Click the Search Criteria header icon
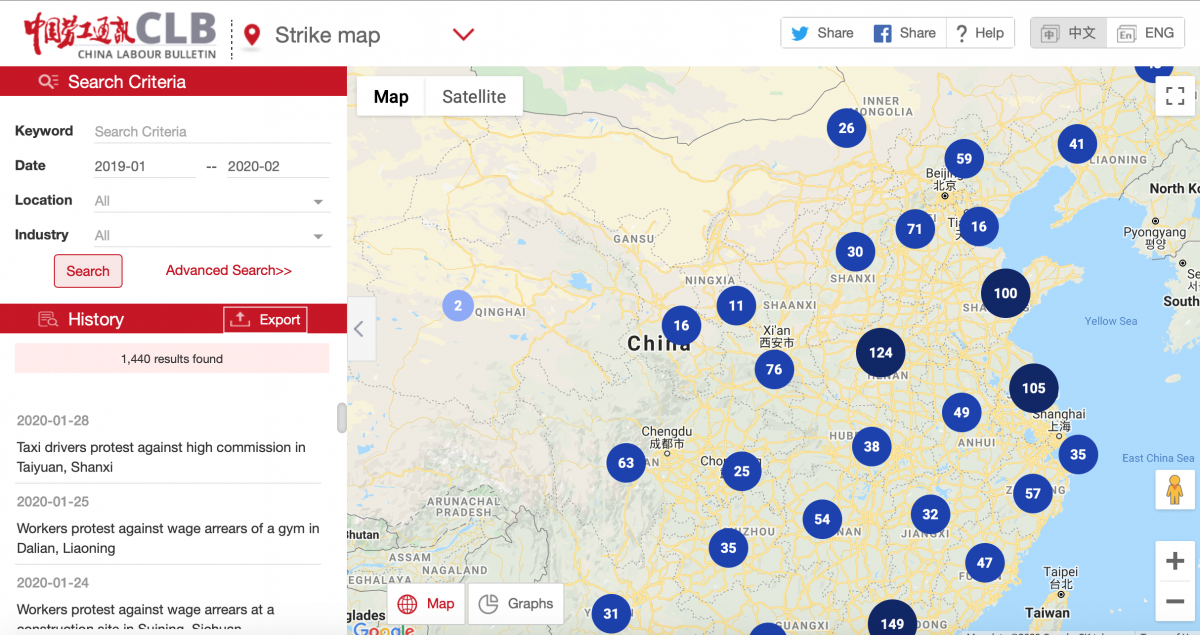 [48, 82]
